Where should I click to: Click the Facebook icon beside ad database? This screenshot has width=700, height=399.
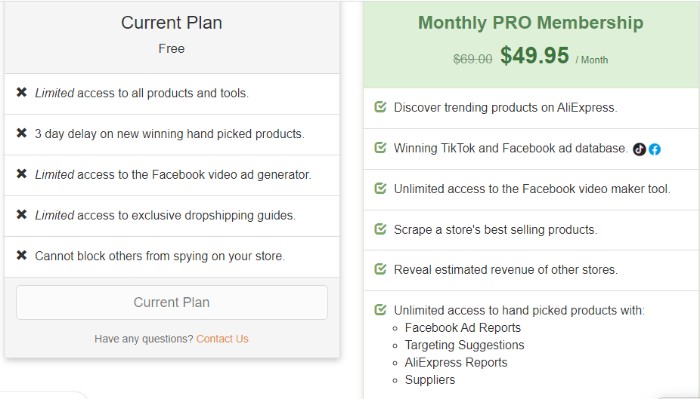point(654,149)
